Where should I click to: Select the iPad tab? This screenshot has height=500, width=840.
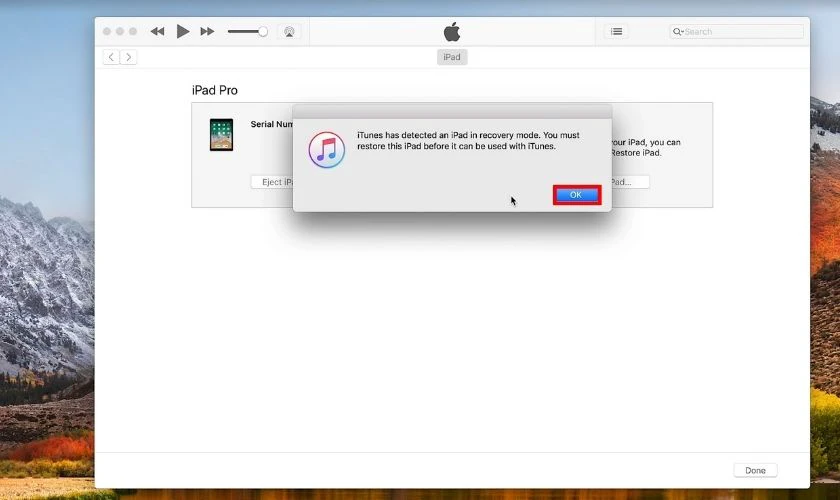[x=452, y=57]
